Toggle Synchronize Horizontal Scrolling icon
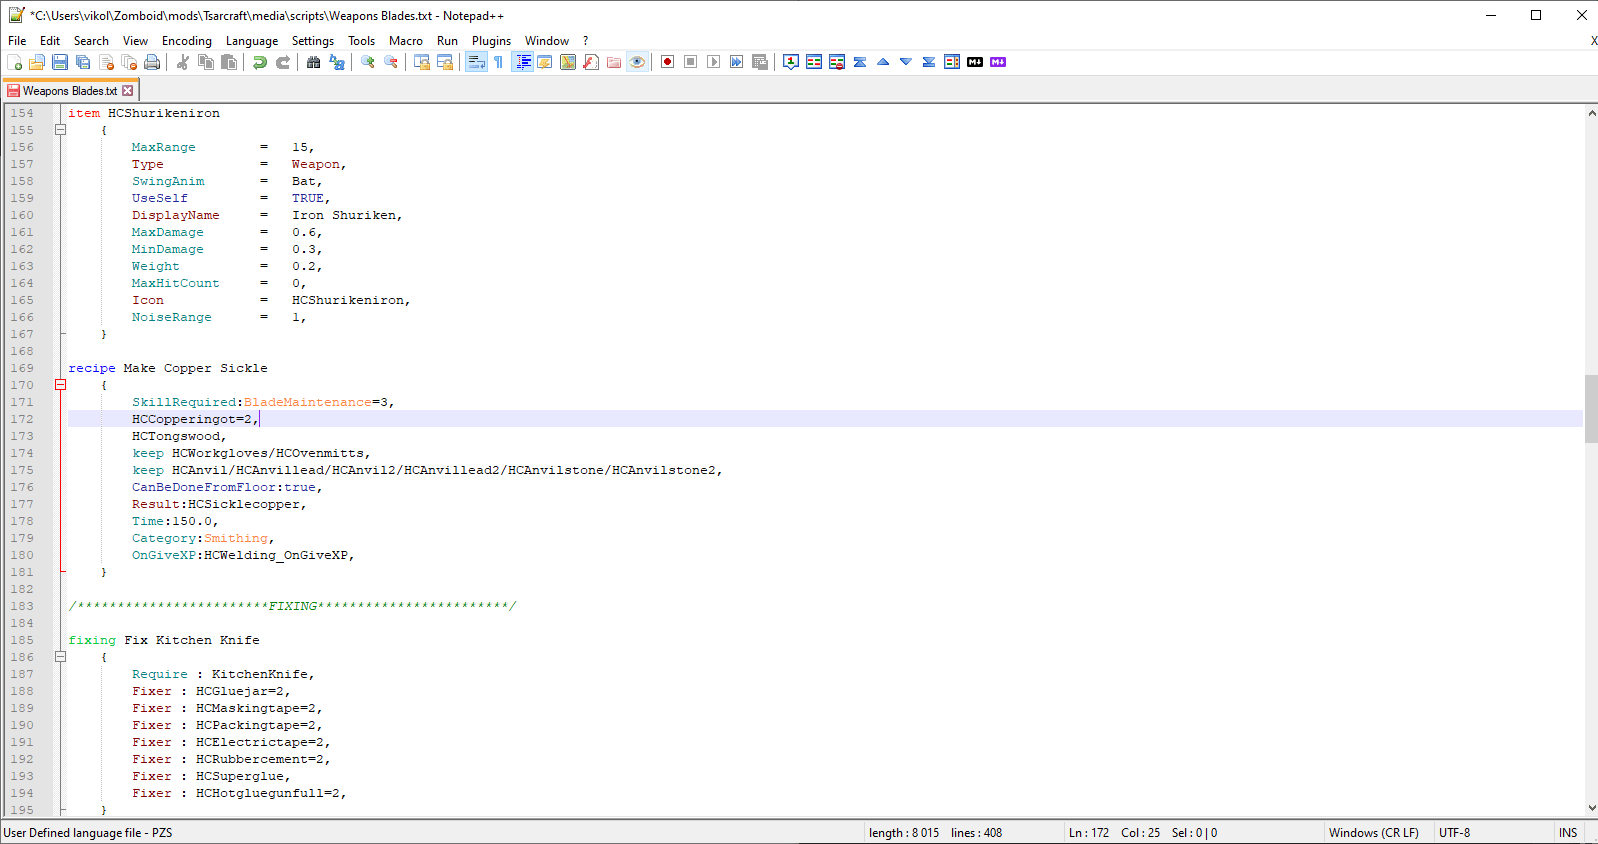The width and height of the screenshot is (1598, 844). point(445,62)
